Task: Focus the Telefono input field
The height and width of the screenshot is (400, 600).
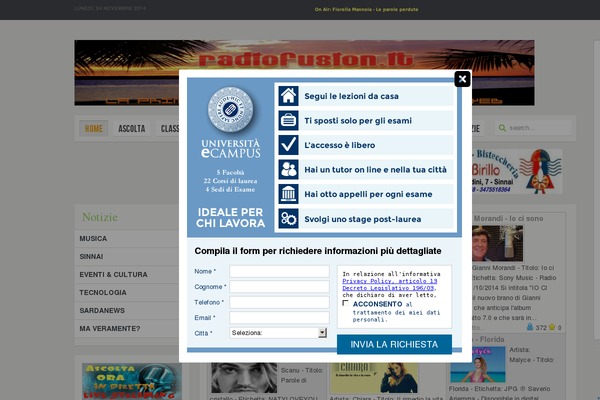Action: pos(279,302)
